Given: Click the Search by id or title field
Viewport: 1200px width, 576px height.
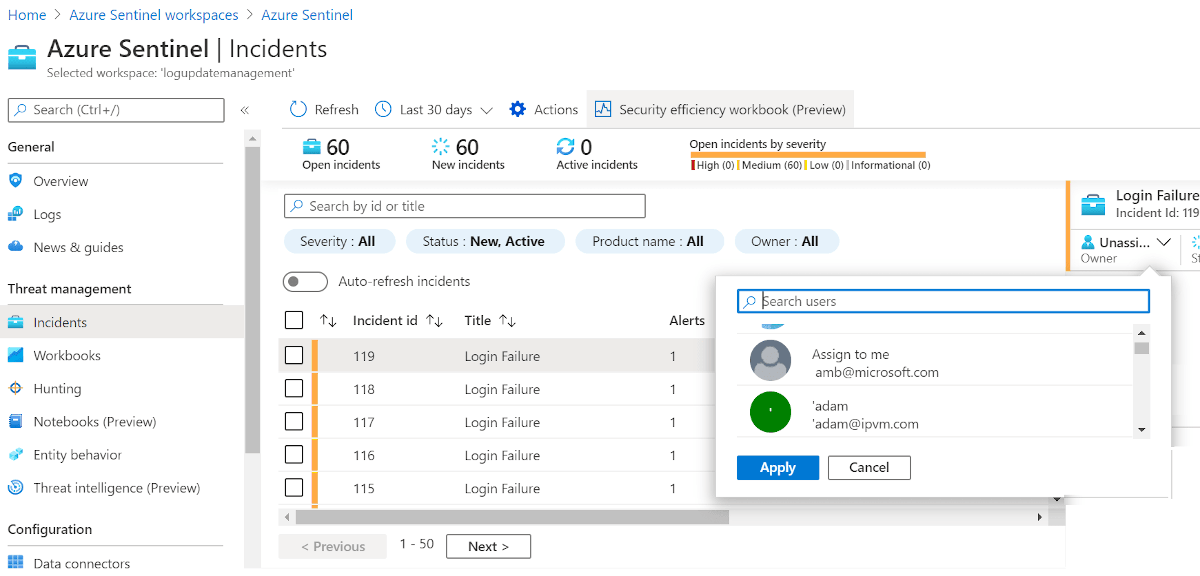Looking at the screenshot, I should [464, 205].
